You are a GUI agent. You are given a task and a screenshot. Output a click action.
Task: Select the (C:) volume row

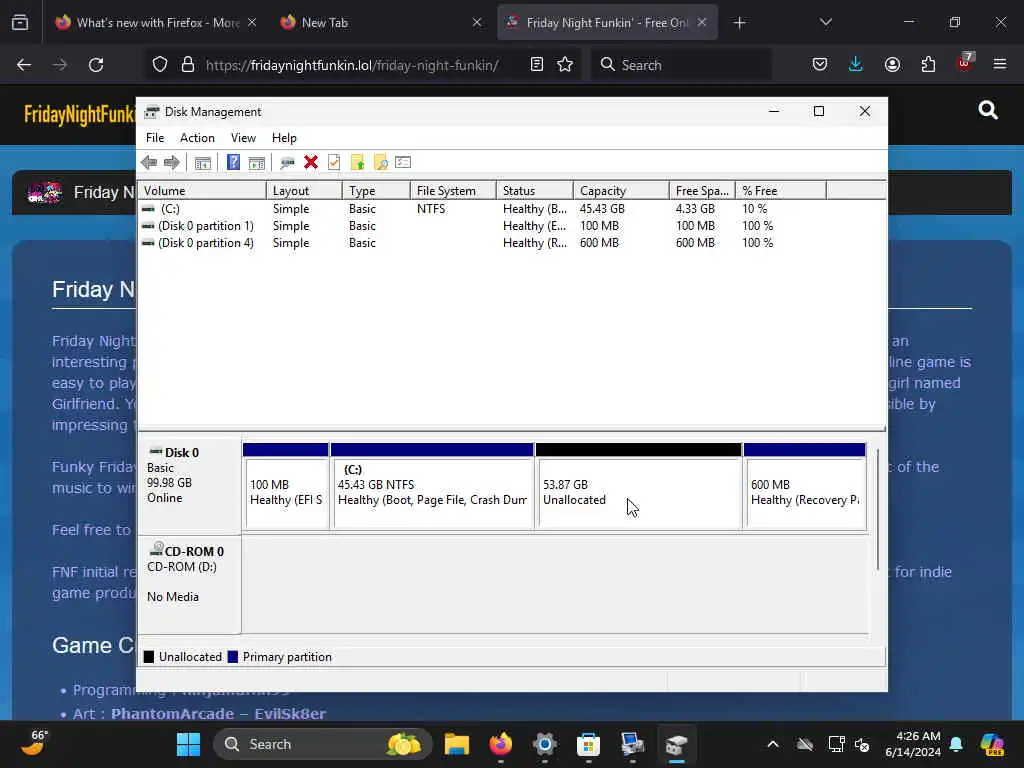482,209
